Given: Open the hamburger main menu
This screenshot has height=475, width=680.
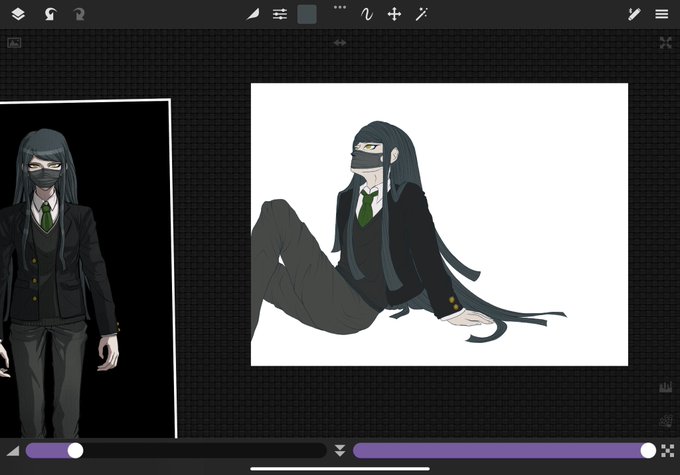Looking at the screenshot, I should (x=661, y=14).
